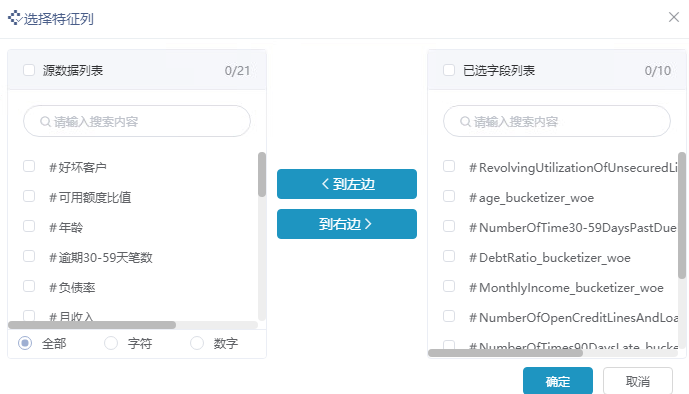Image resolution: width=689 pixels, height=394 pixels.
Task: Check the 已选字段列表 select-all checkbox
Action: tap(449, 70)
